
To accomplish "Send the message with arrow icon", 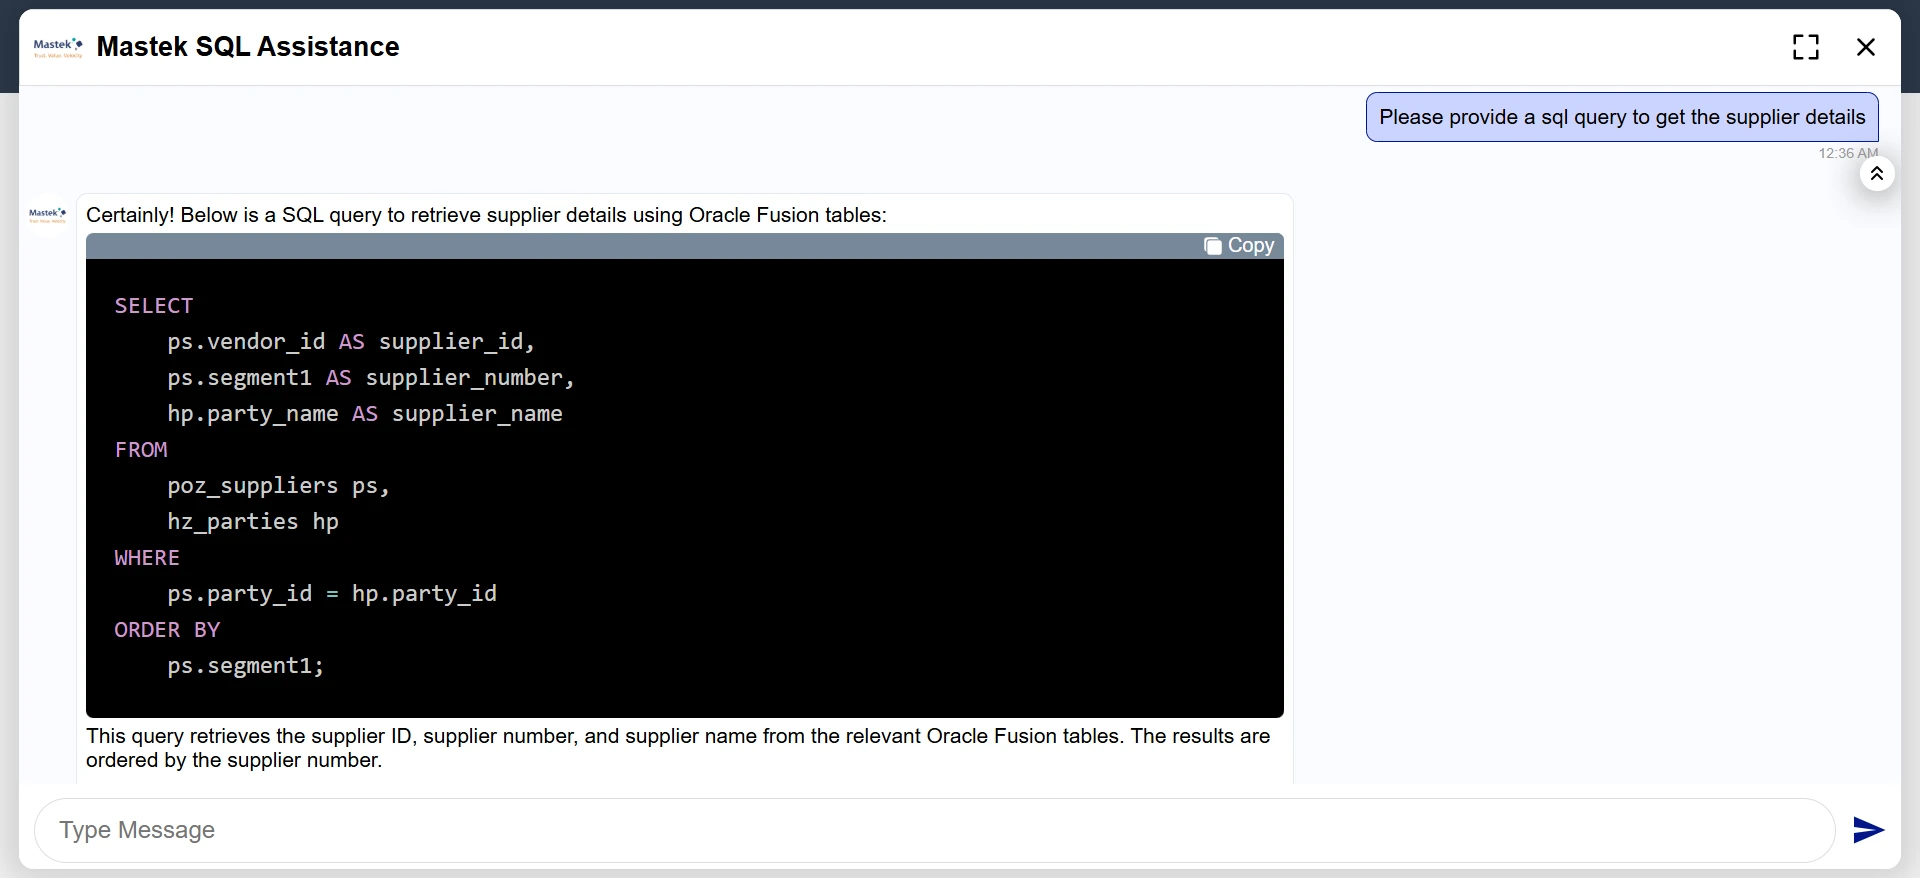I will coord(1868,830).
